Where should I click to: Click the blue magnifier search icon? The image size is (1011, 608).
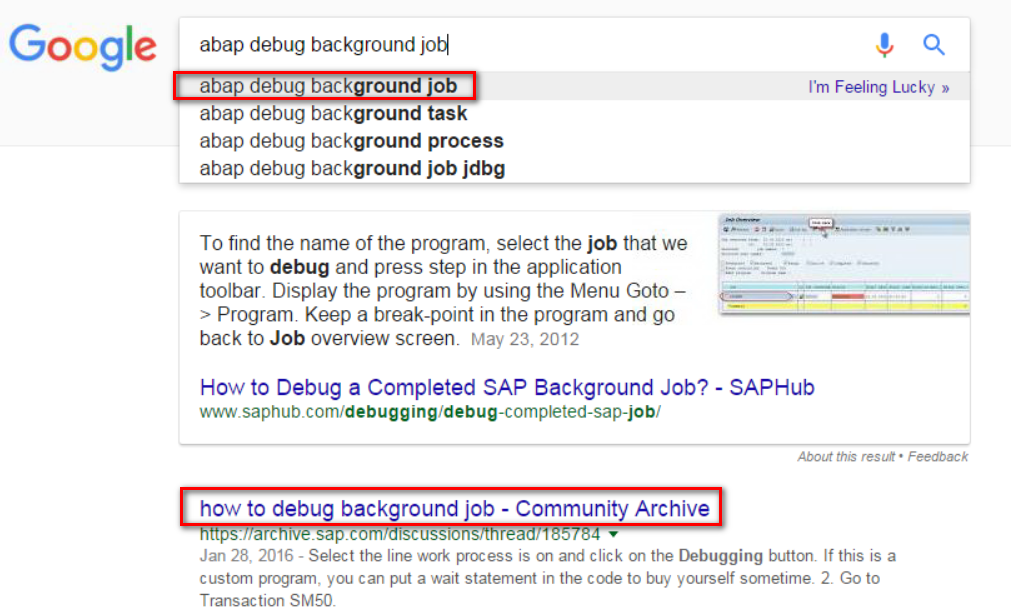click(x=934, y=44)
